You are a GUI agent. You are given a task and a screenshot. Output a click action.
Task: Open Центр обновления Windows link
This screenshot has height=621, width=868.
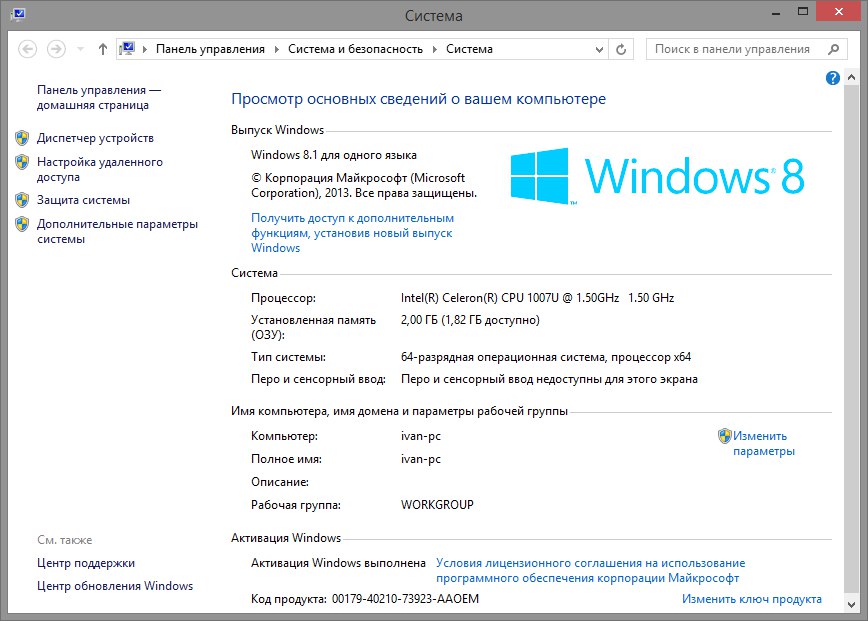click(x=115, y=586)
